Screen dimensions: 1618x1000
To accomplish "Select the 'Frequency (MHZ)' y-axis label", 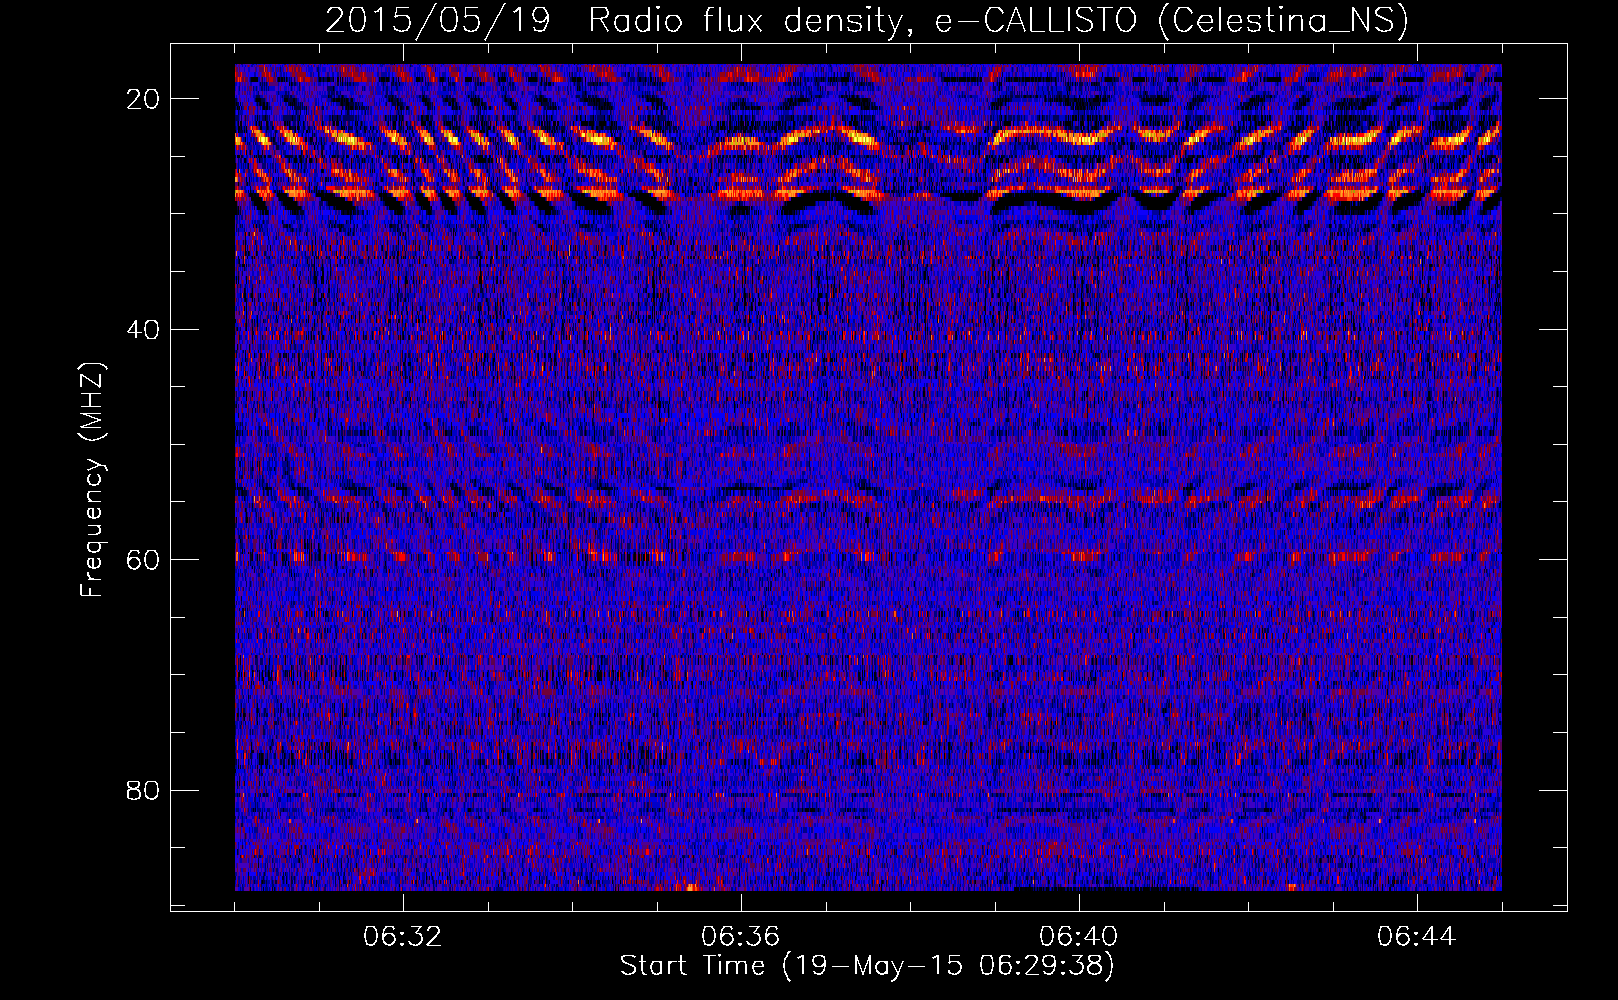I will tap(92, 479).
